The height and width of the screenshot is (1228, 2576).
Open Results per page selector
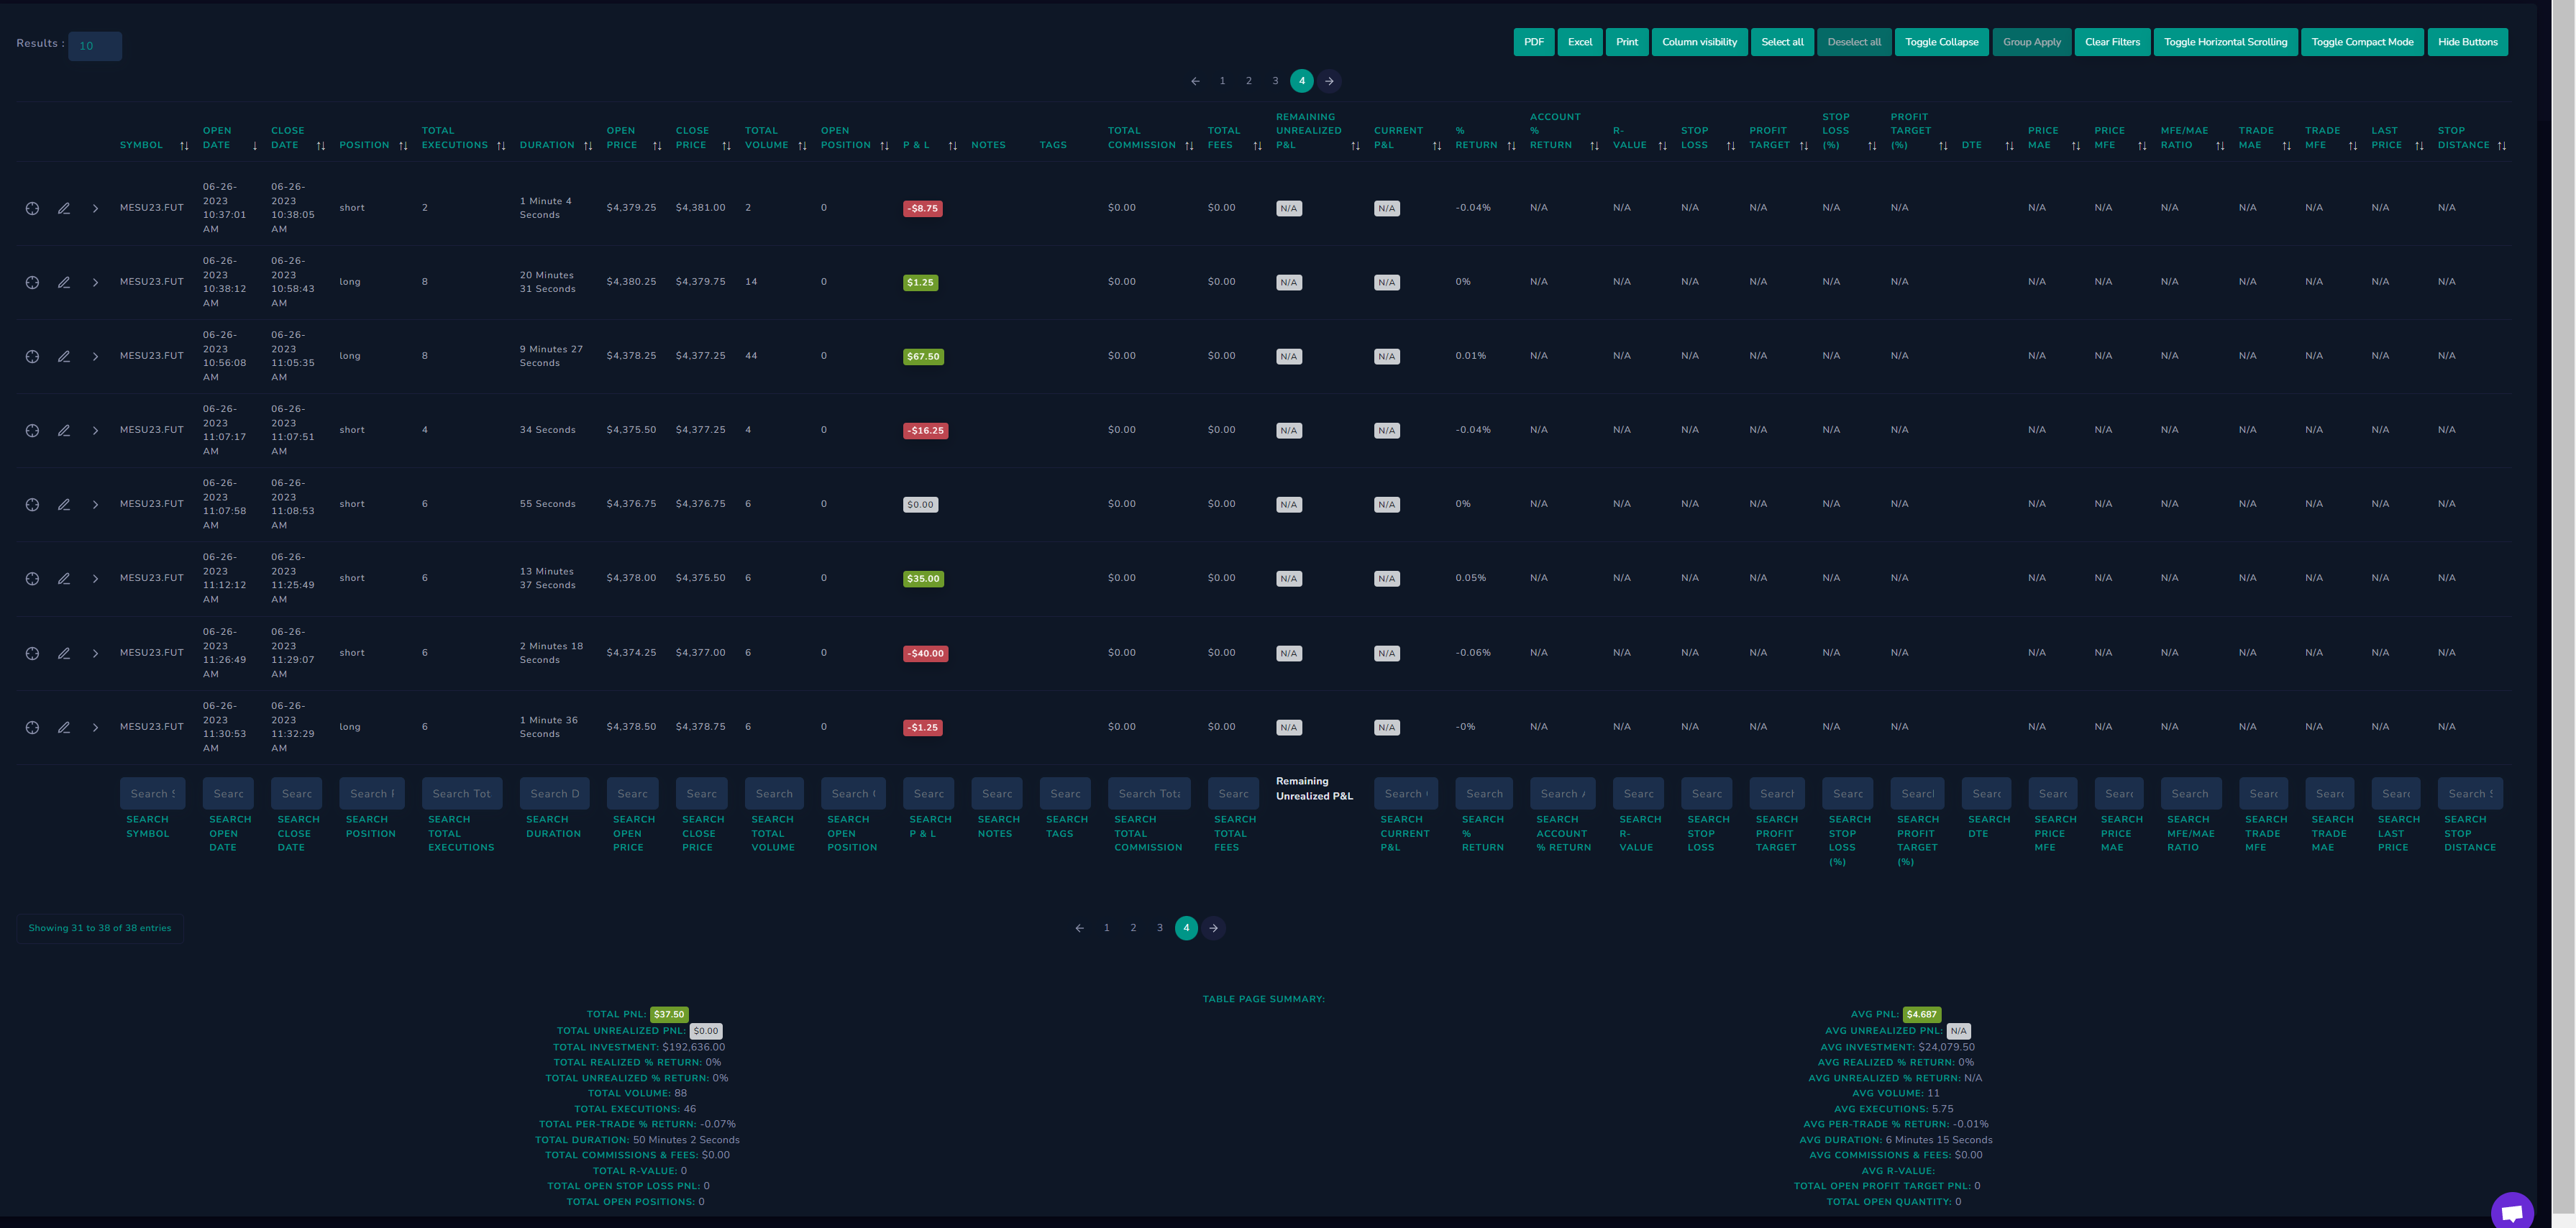coord(95,46)
